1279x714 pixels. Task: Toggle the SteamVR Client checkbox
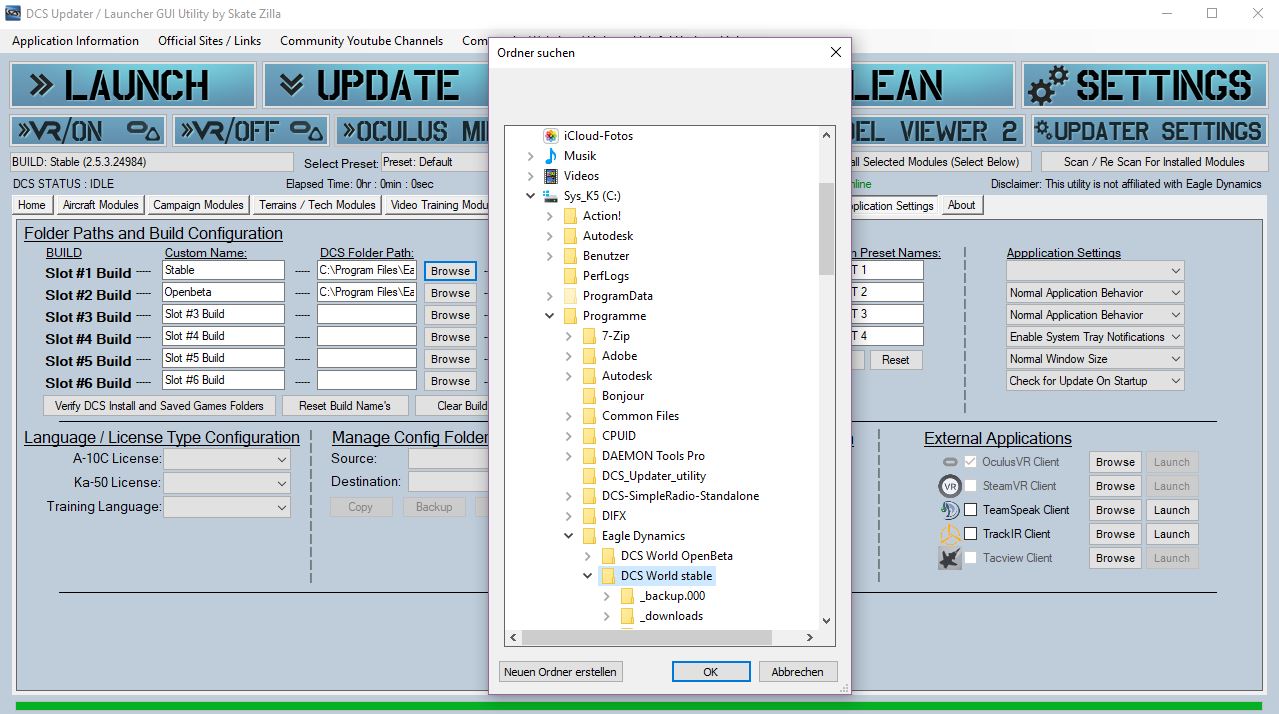click(970, 486)
